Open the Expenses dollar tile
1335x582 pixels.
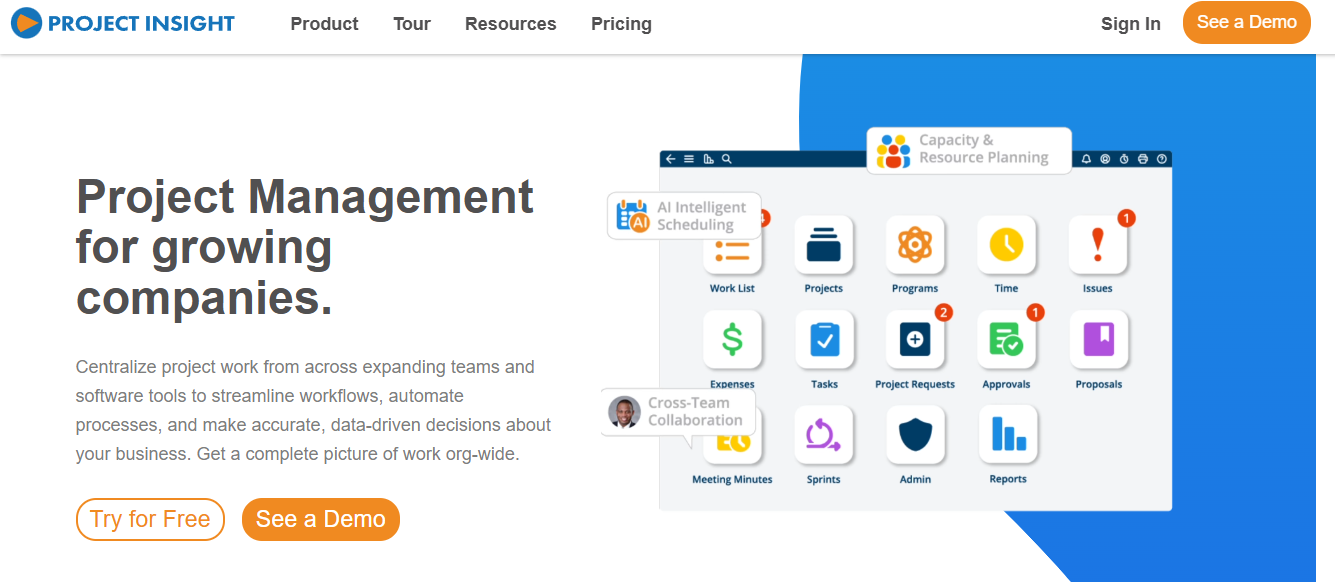click(x=732, y=340)
